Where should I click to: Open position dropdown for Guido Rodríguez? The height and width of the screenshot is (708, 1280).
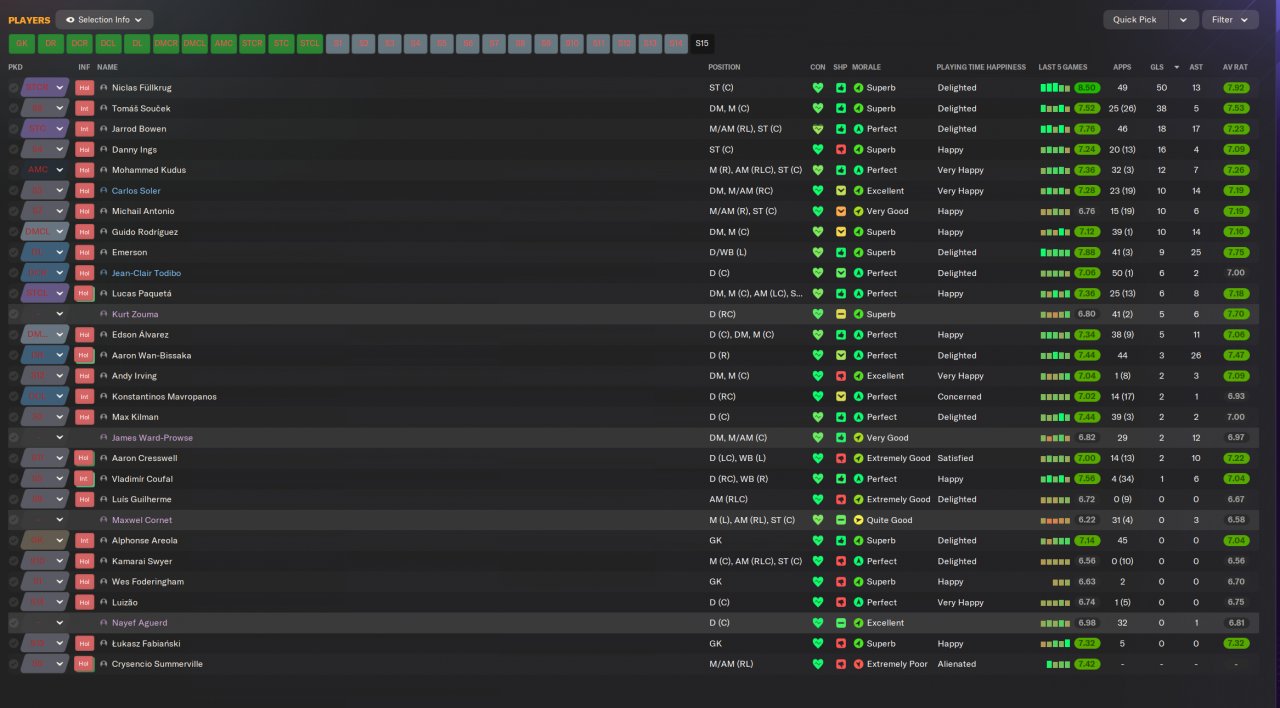coord(45,232)
